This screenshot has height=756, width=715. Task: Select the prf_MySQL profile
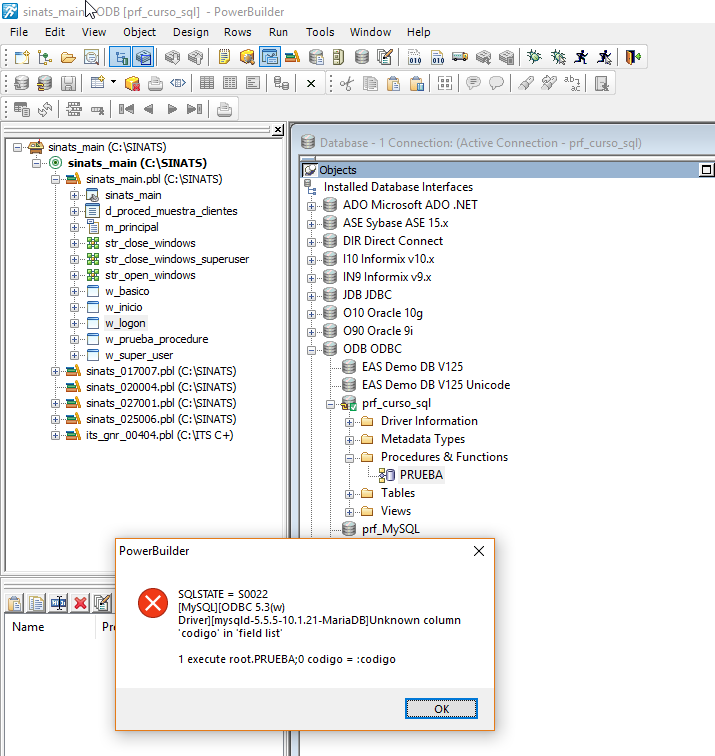(x=391, y=529)
